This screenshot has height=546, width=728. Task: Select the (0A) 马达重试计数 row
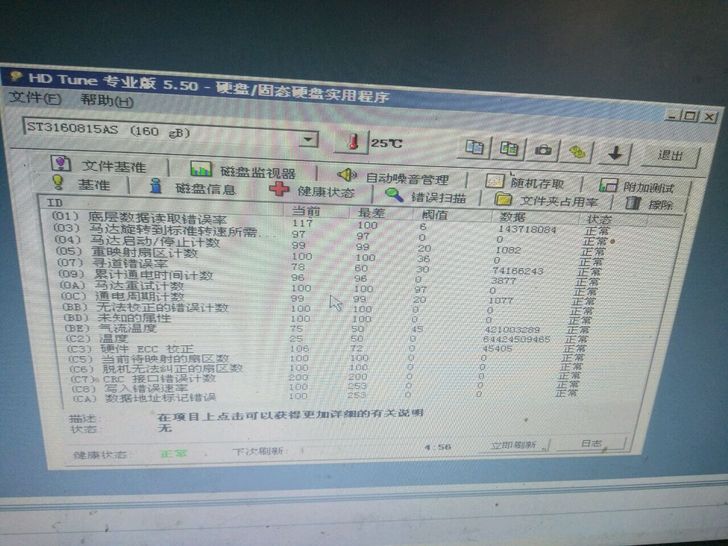(329, 287)
